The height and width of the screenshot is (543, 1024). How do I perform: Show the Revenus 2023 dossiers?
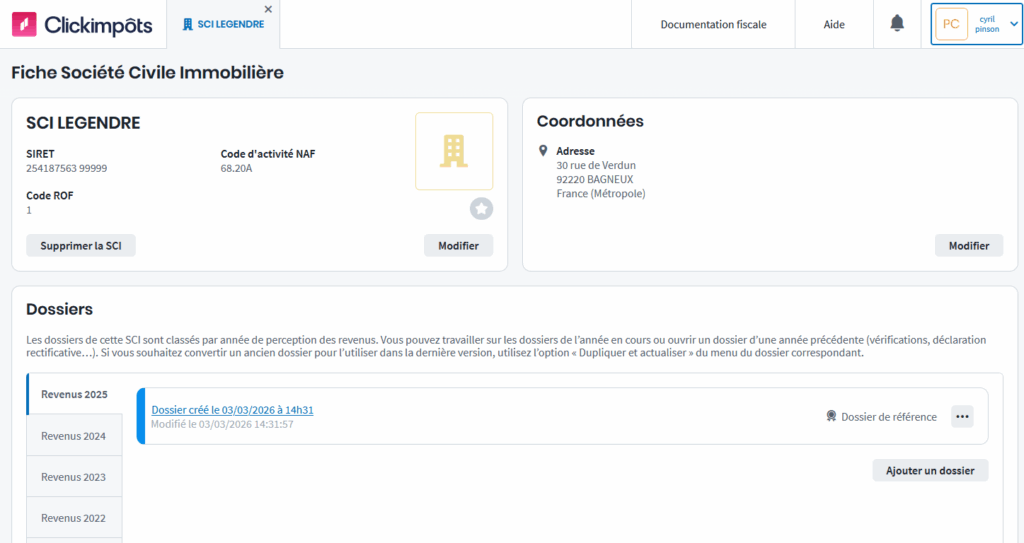coord(74,477)
